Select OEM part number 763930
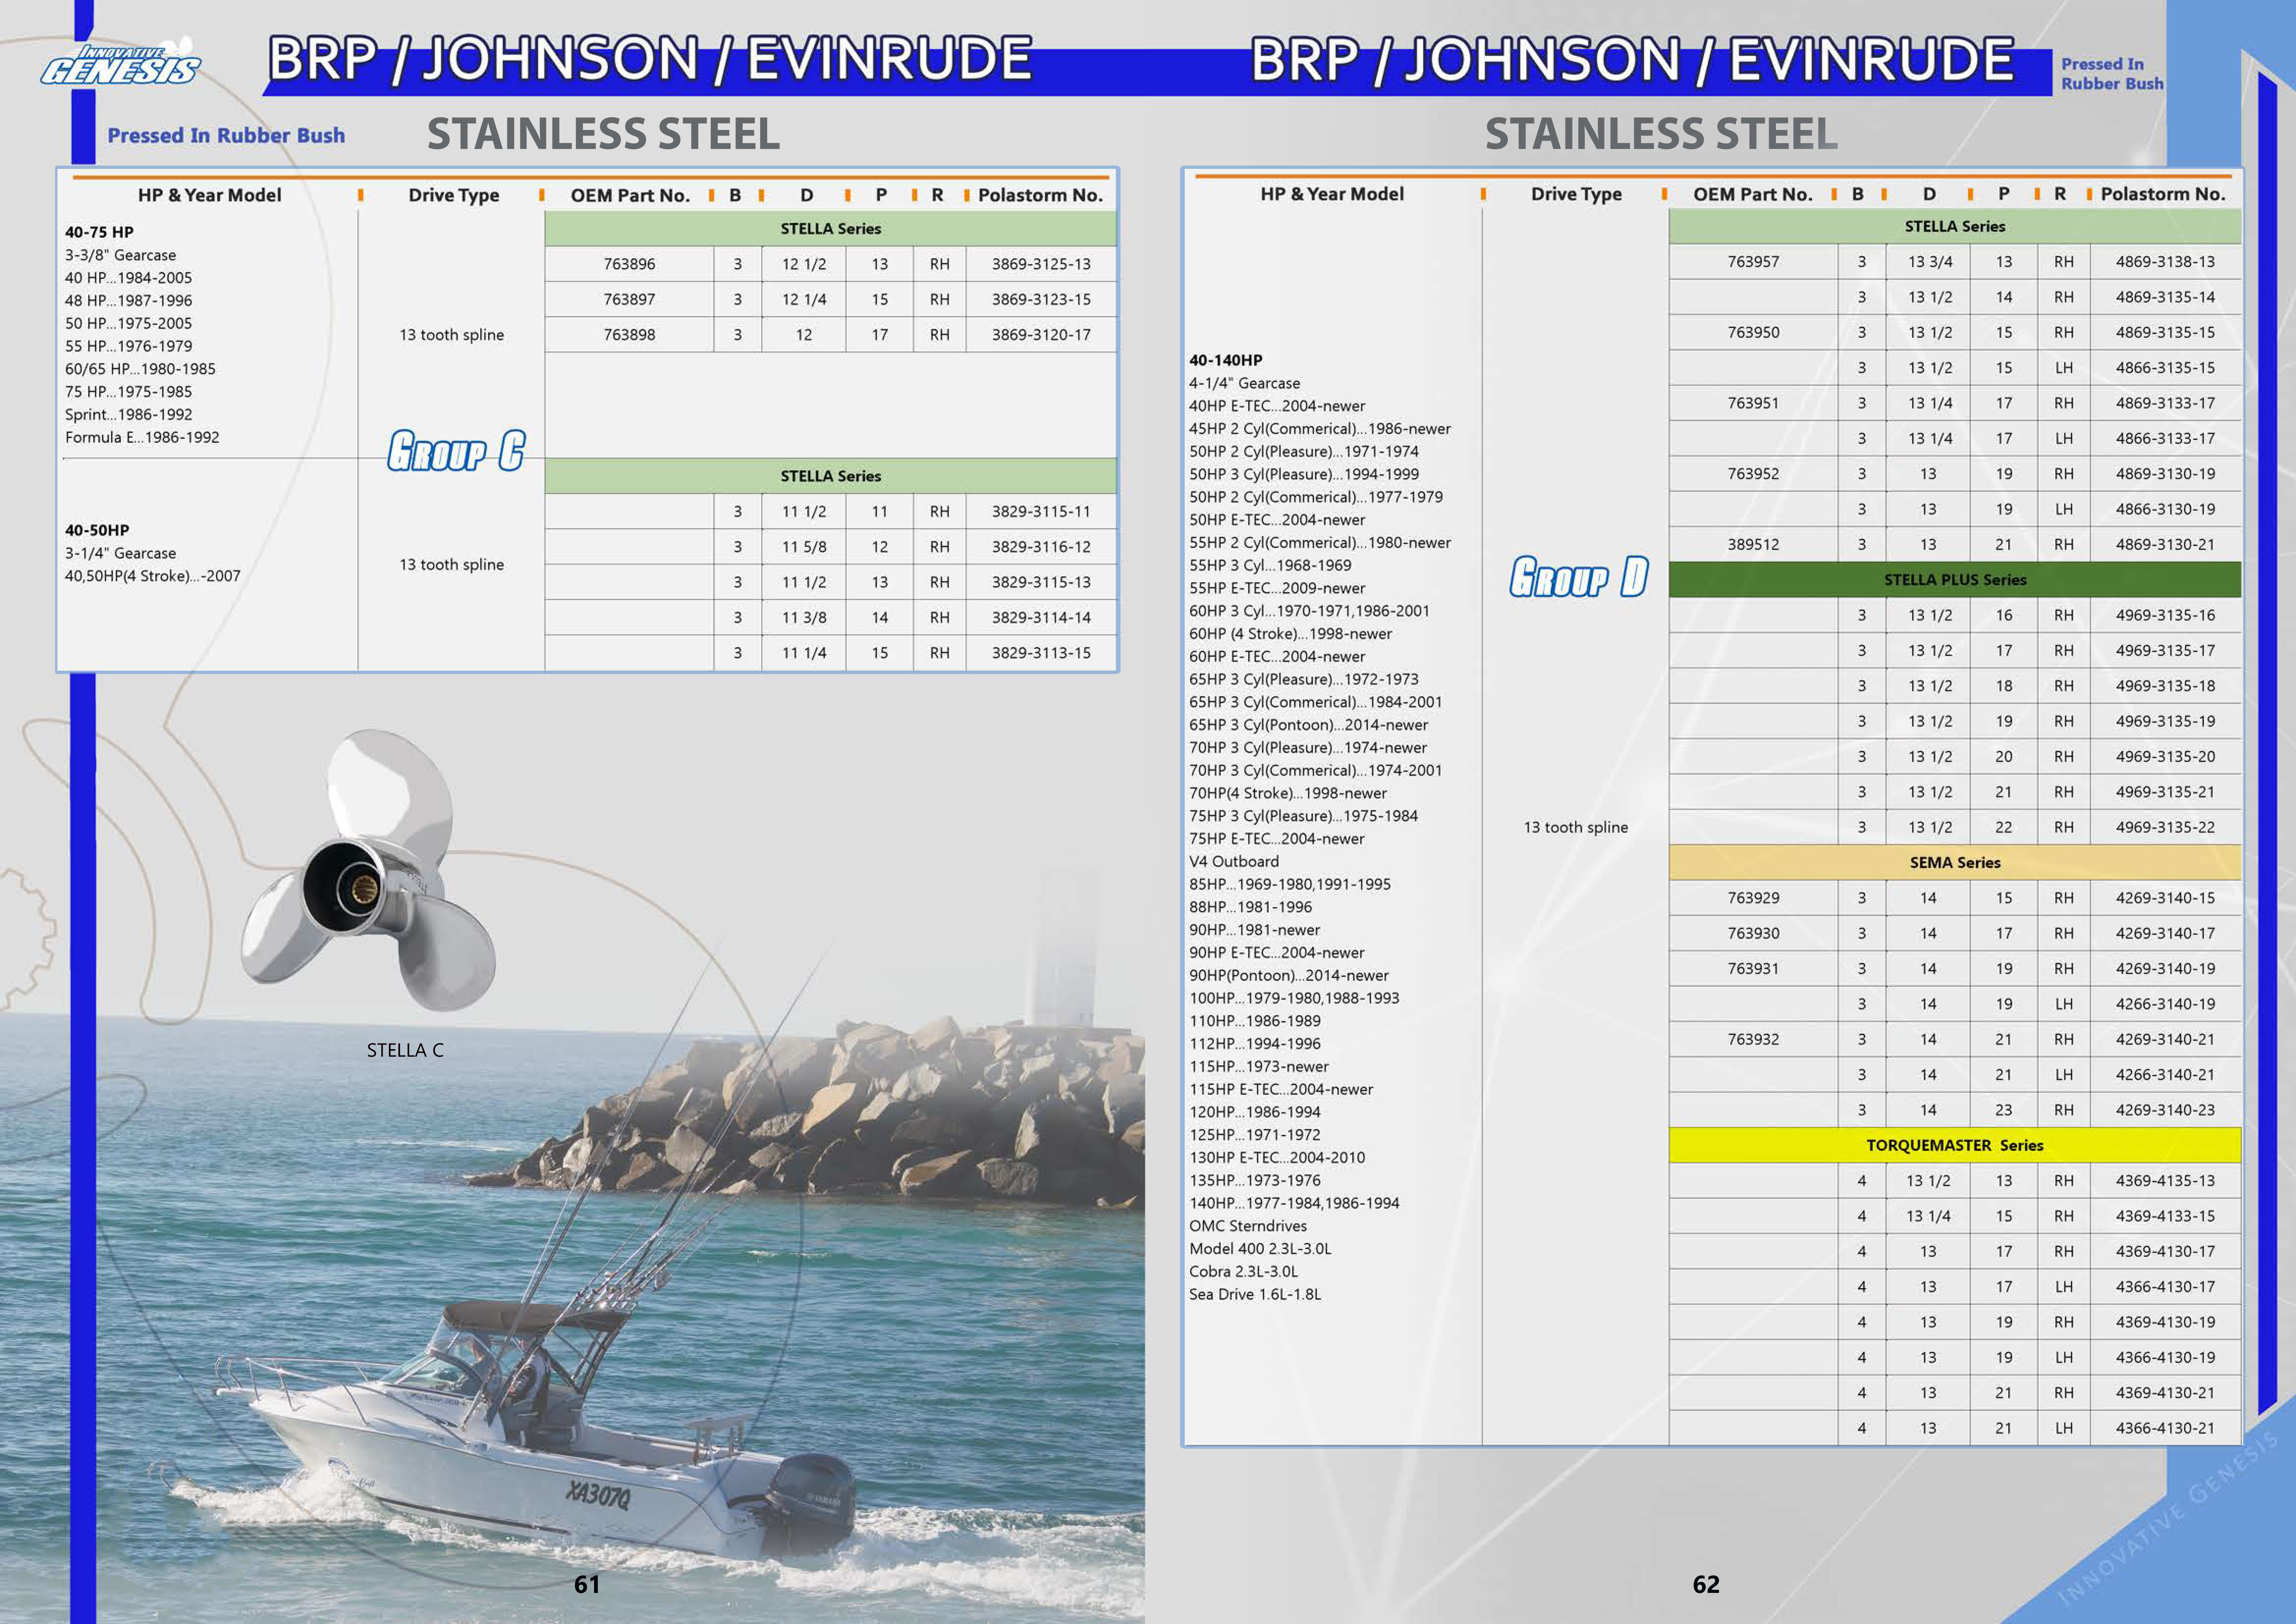 tap(1753, 933)
